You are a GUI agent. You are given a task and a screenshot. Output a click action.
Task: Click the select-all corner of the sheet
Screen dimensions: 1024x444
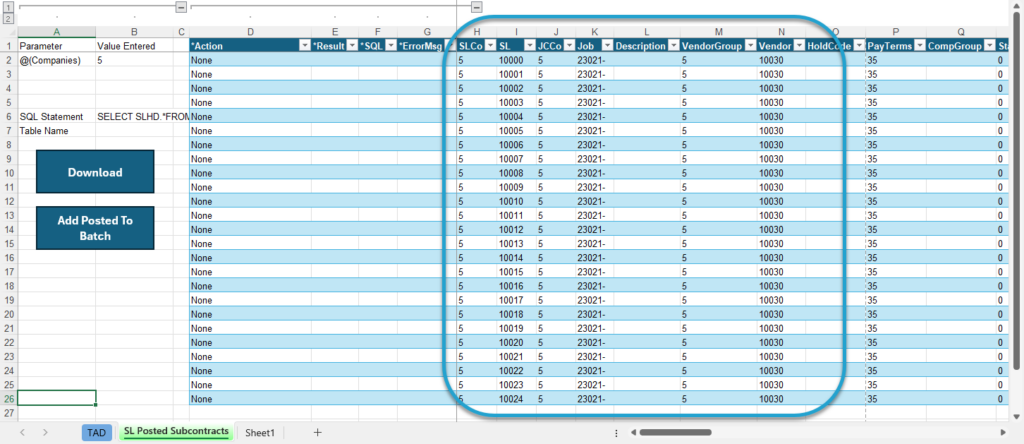click(8, 31)
